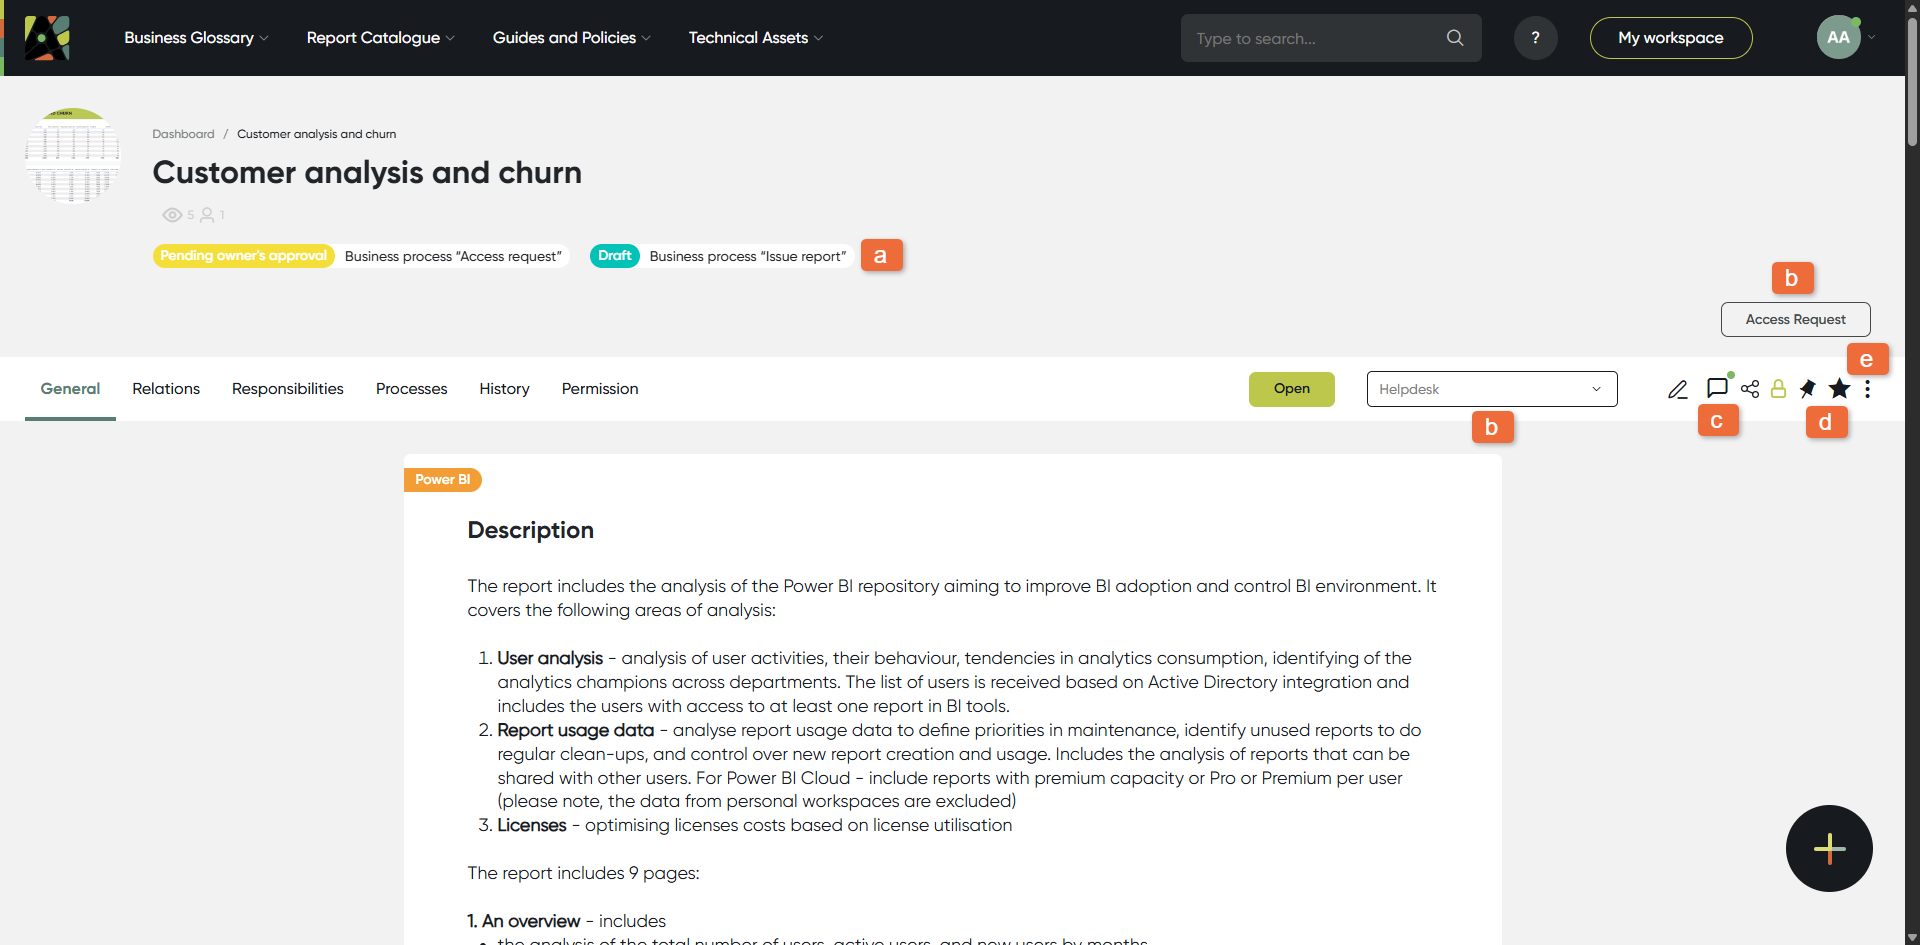Click the share icon

tap(1750, 389)
